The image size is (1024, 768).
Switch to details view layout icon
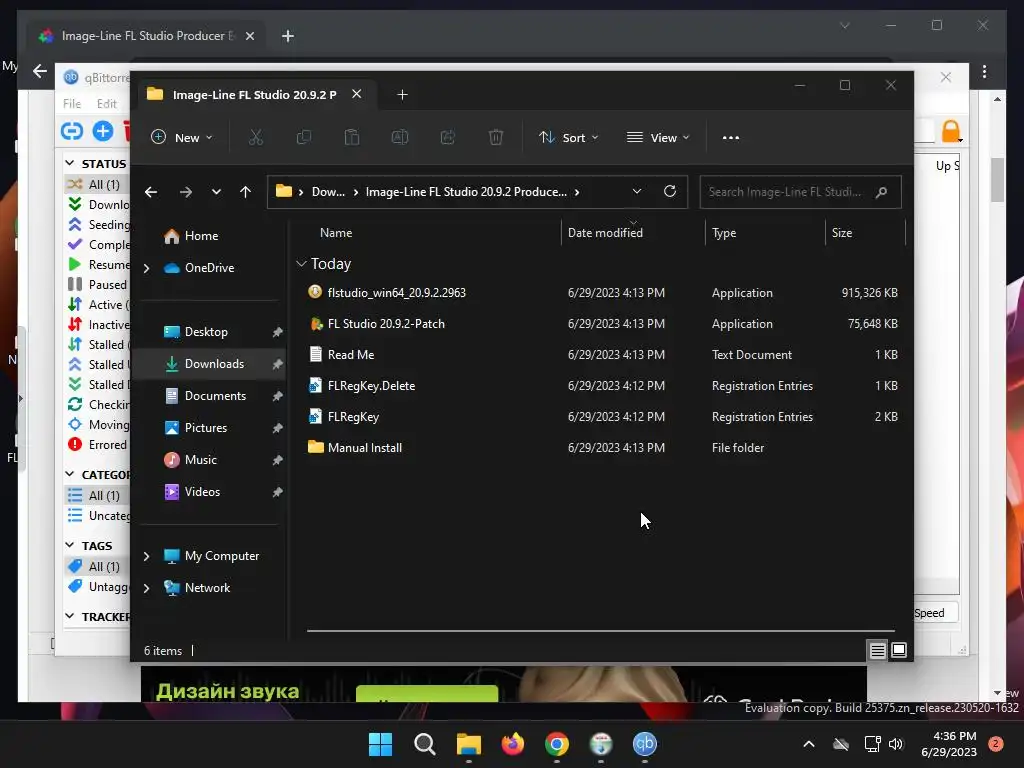coord(877,650)
